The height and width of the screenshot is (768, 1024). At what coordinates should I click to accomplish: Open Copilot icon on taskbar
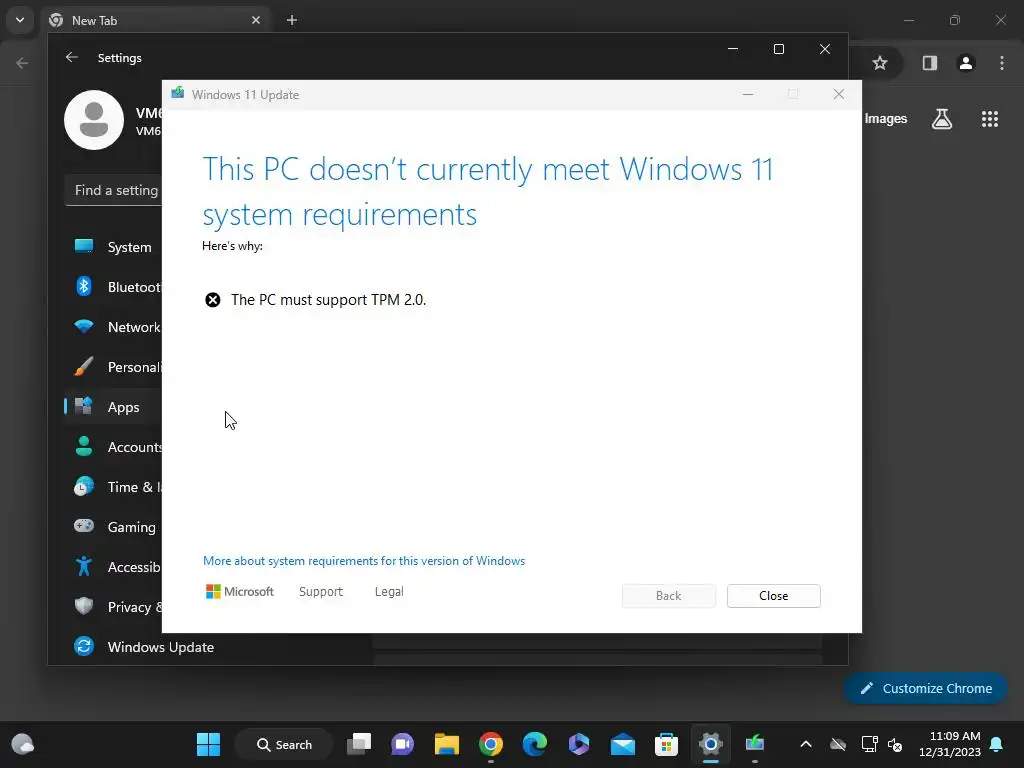click(x=579, y=744)
